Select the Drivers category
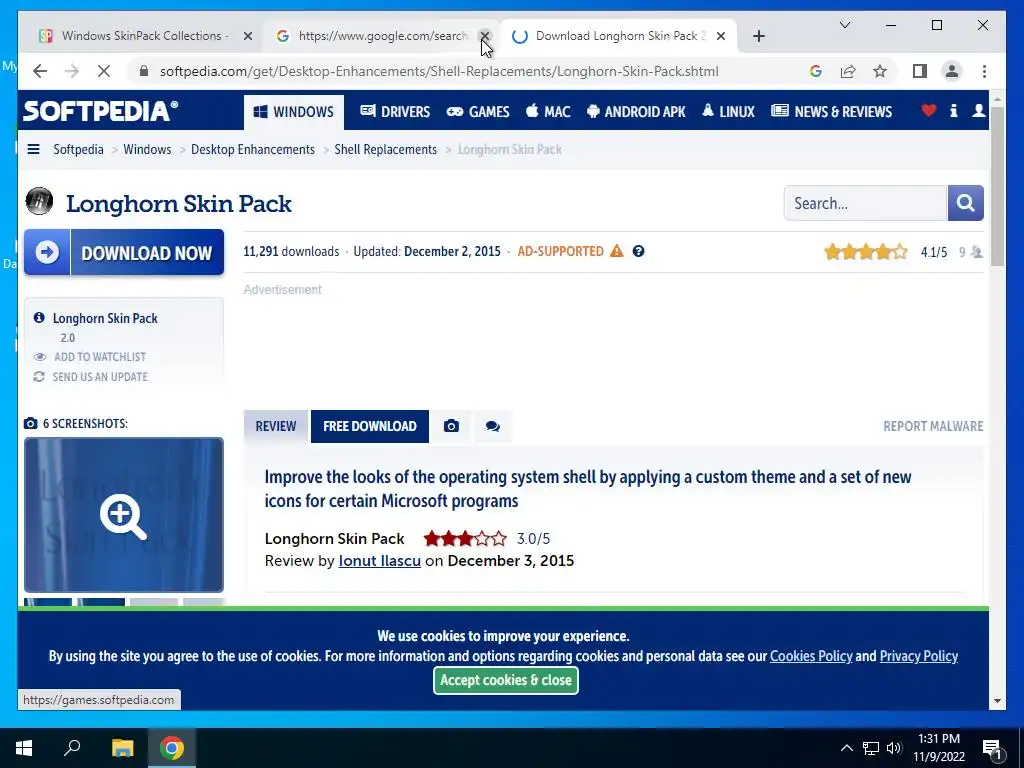This screenshot has height=768, width=1024. (395, 112)
